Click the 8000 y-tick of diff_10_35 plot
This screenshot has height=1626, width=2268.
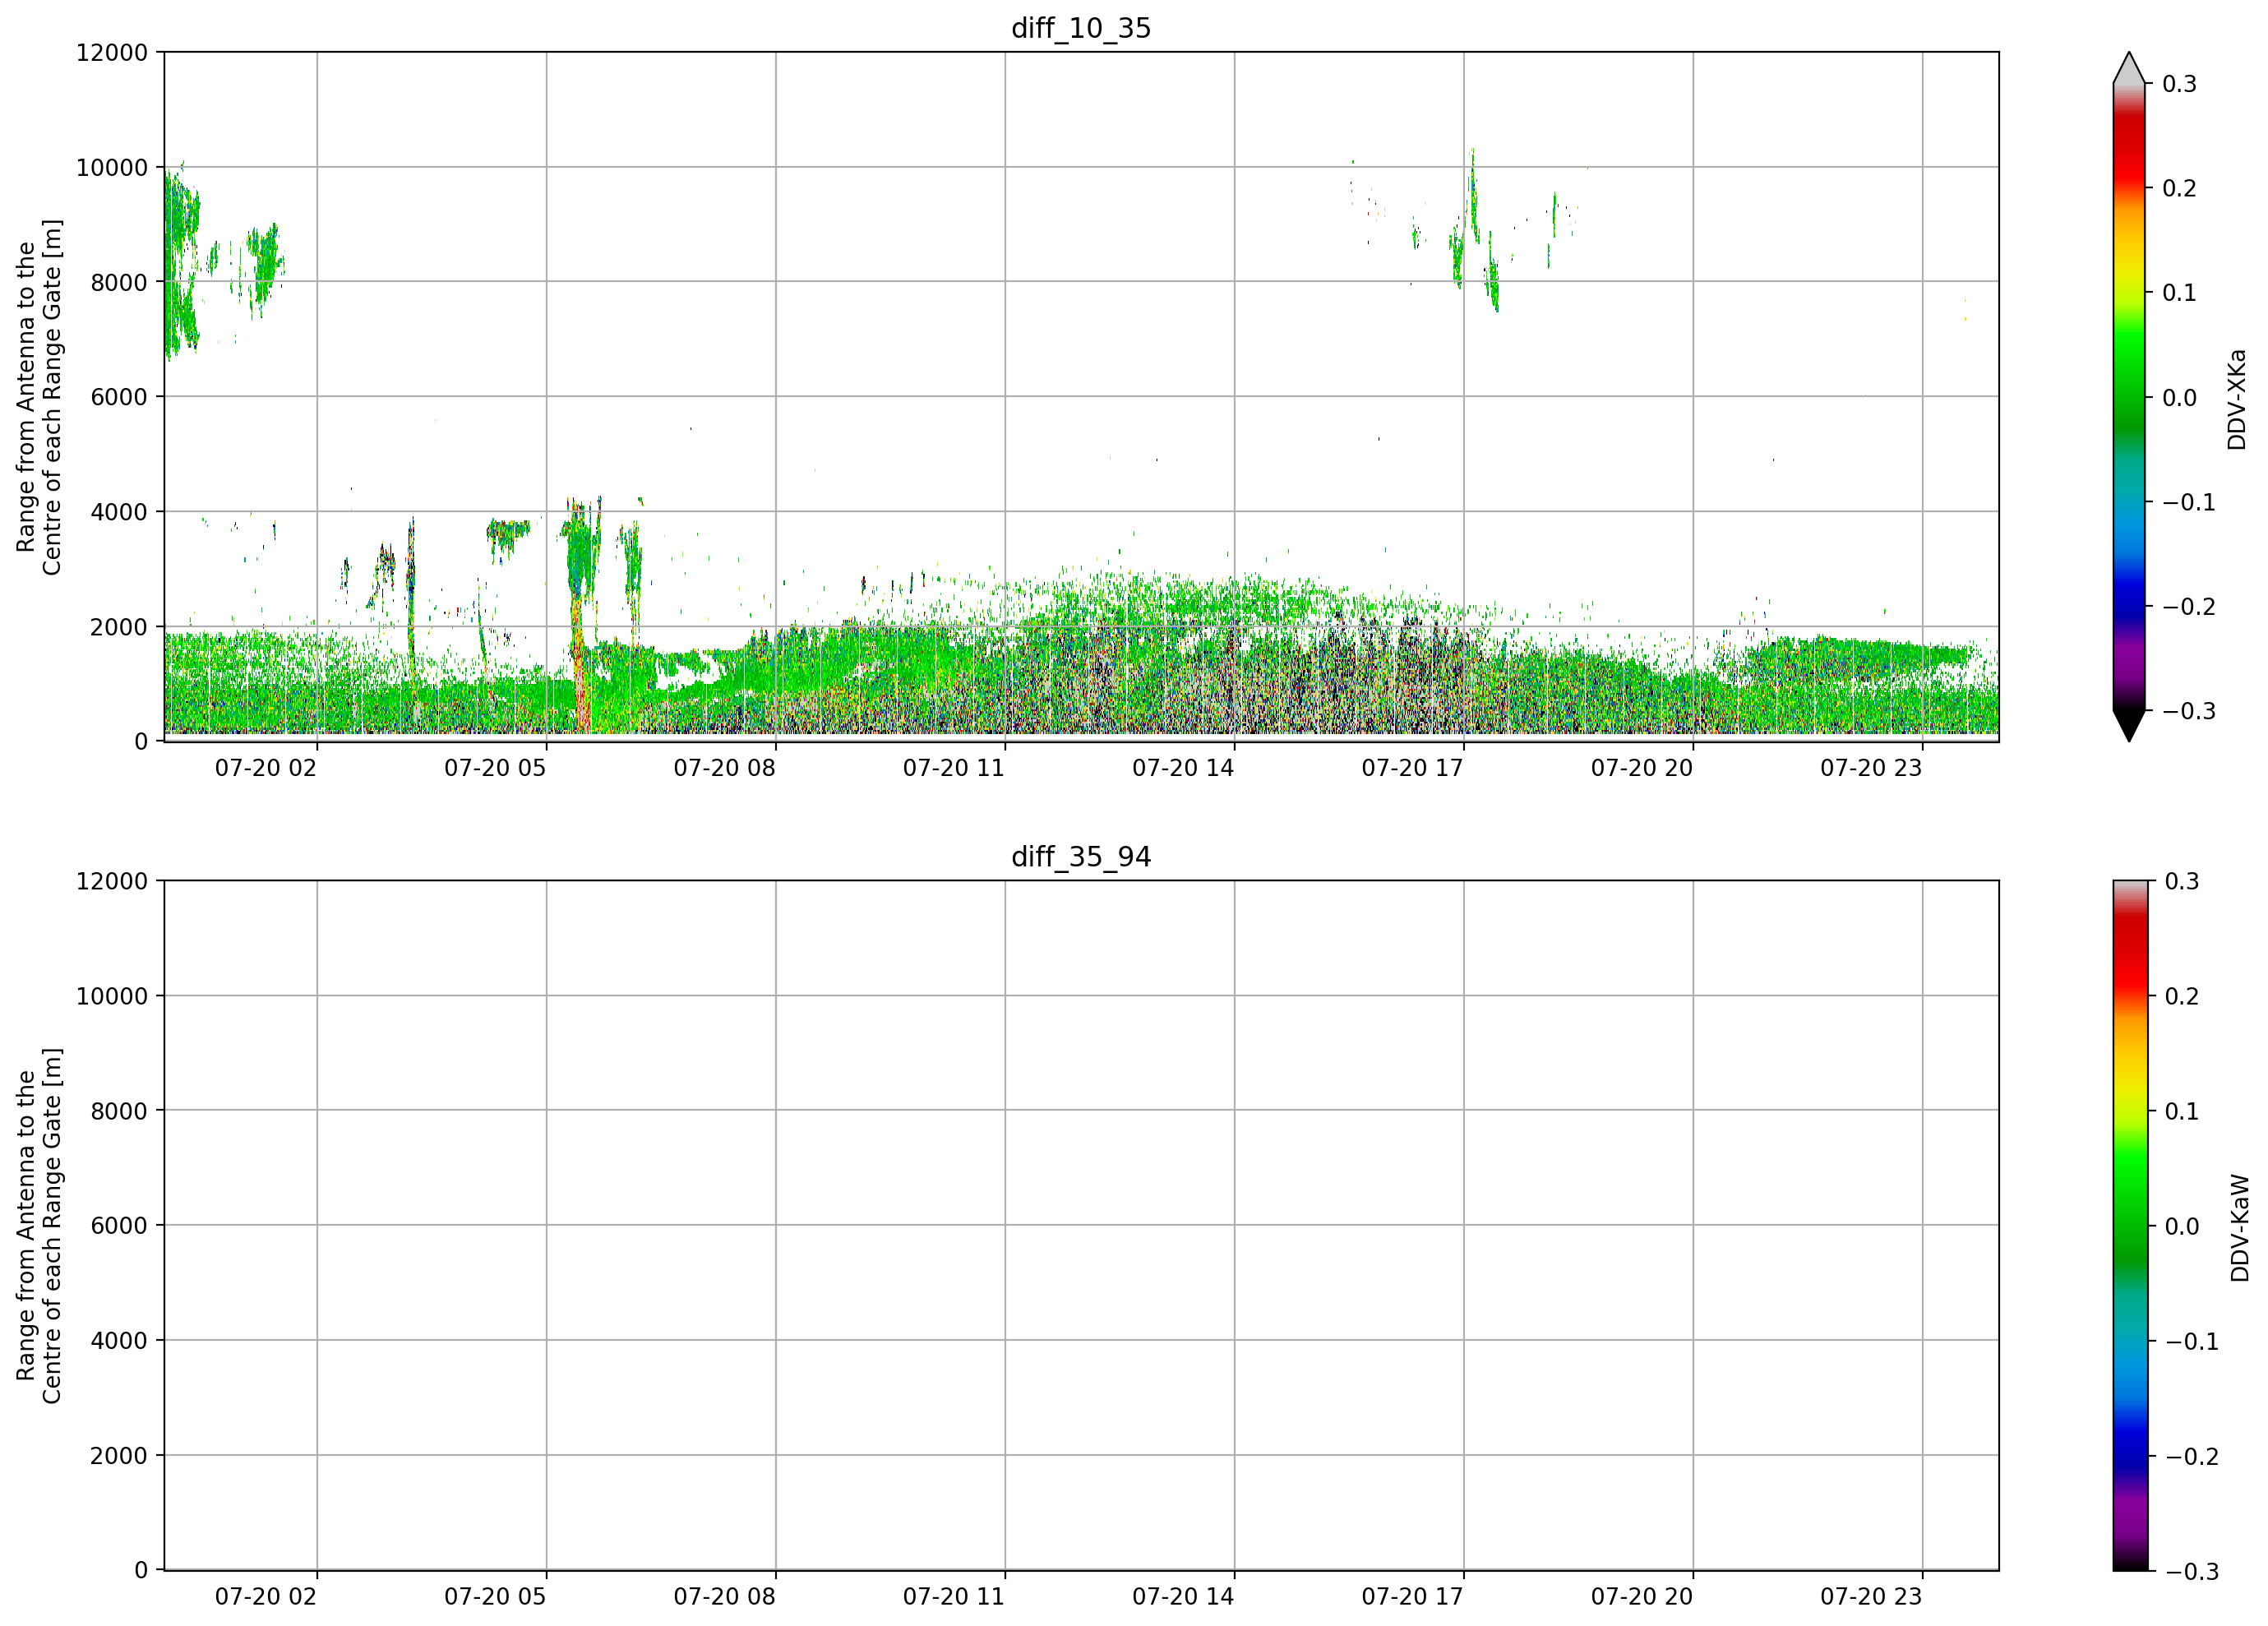[x=119, y=283]
